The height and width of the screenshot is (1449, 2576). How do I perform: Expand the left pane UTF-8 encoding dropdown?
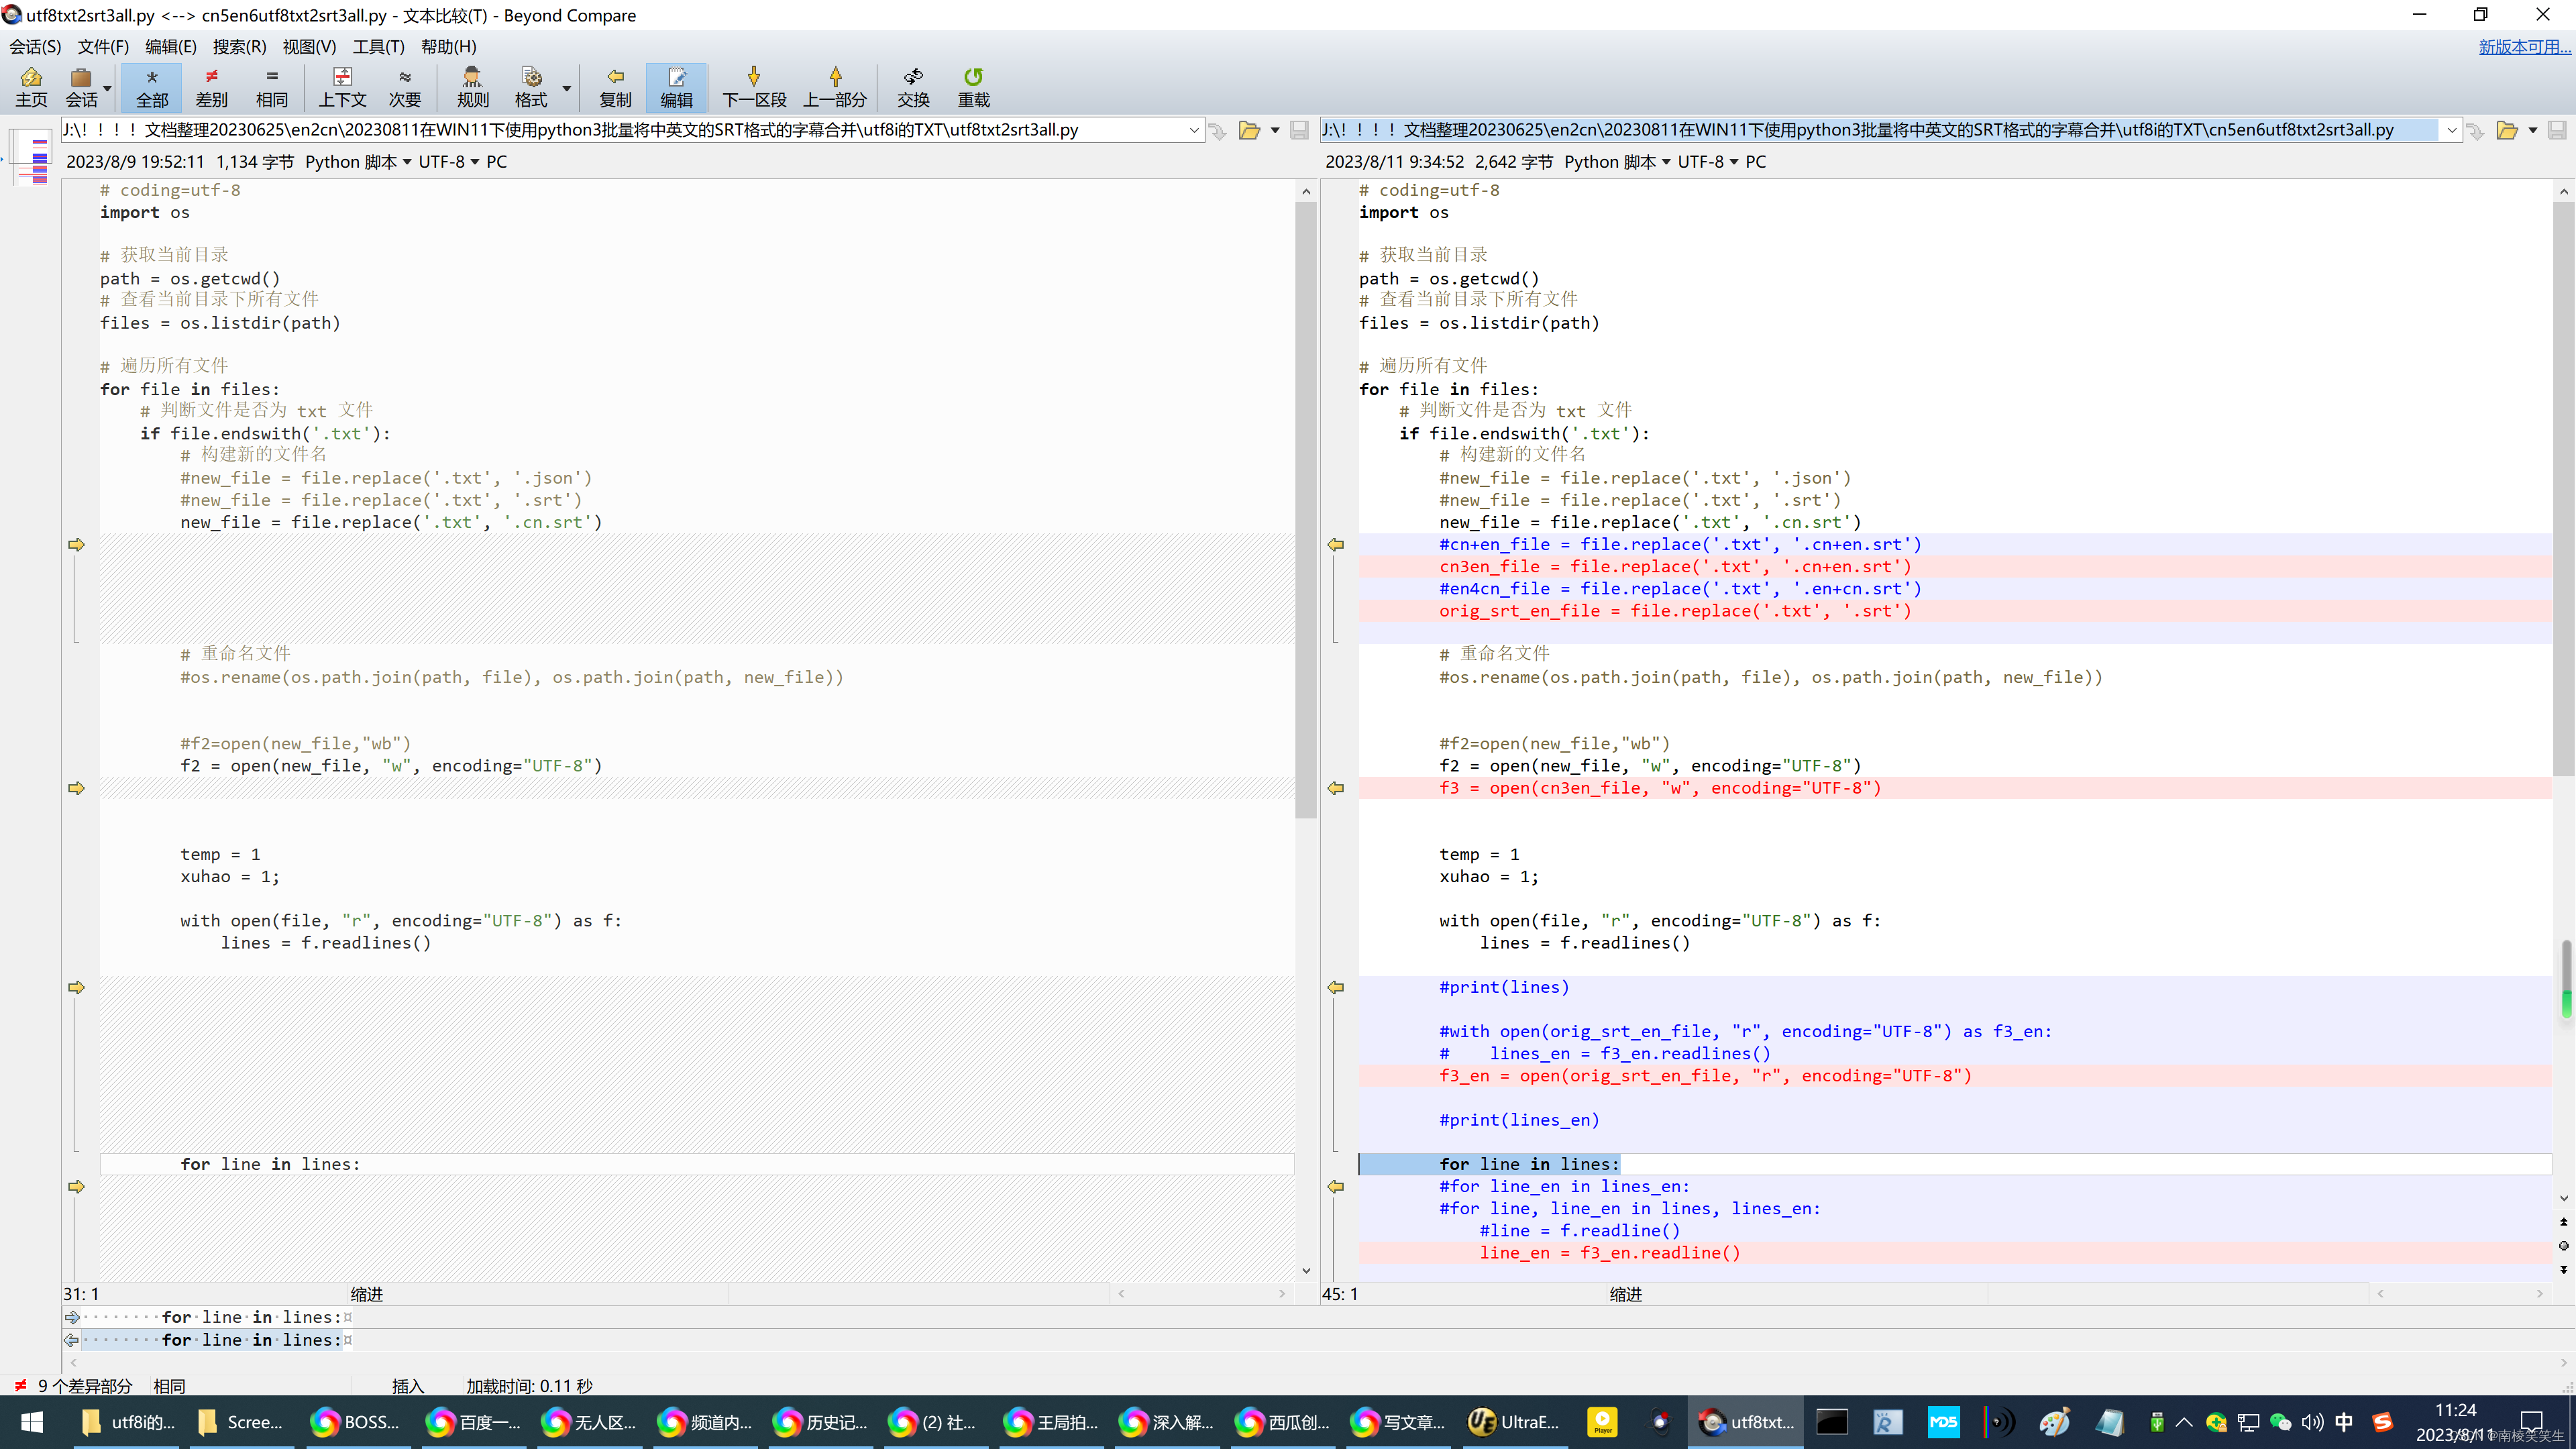click(474, 162)
